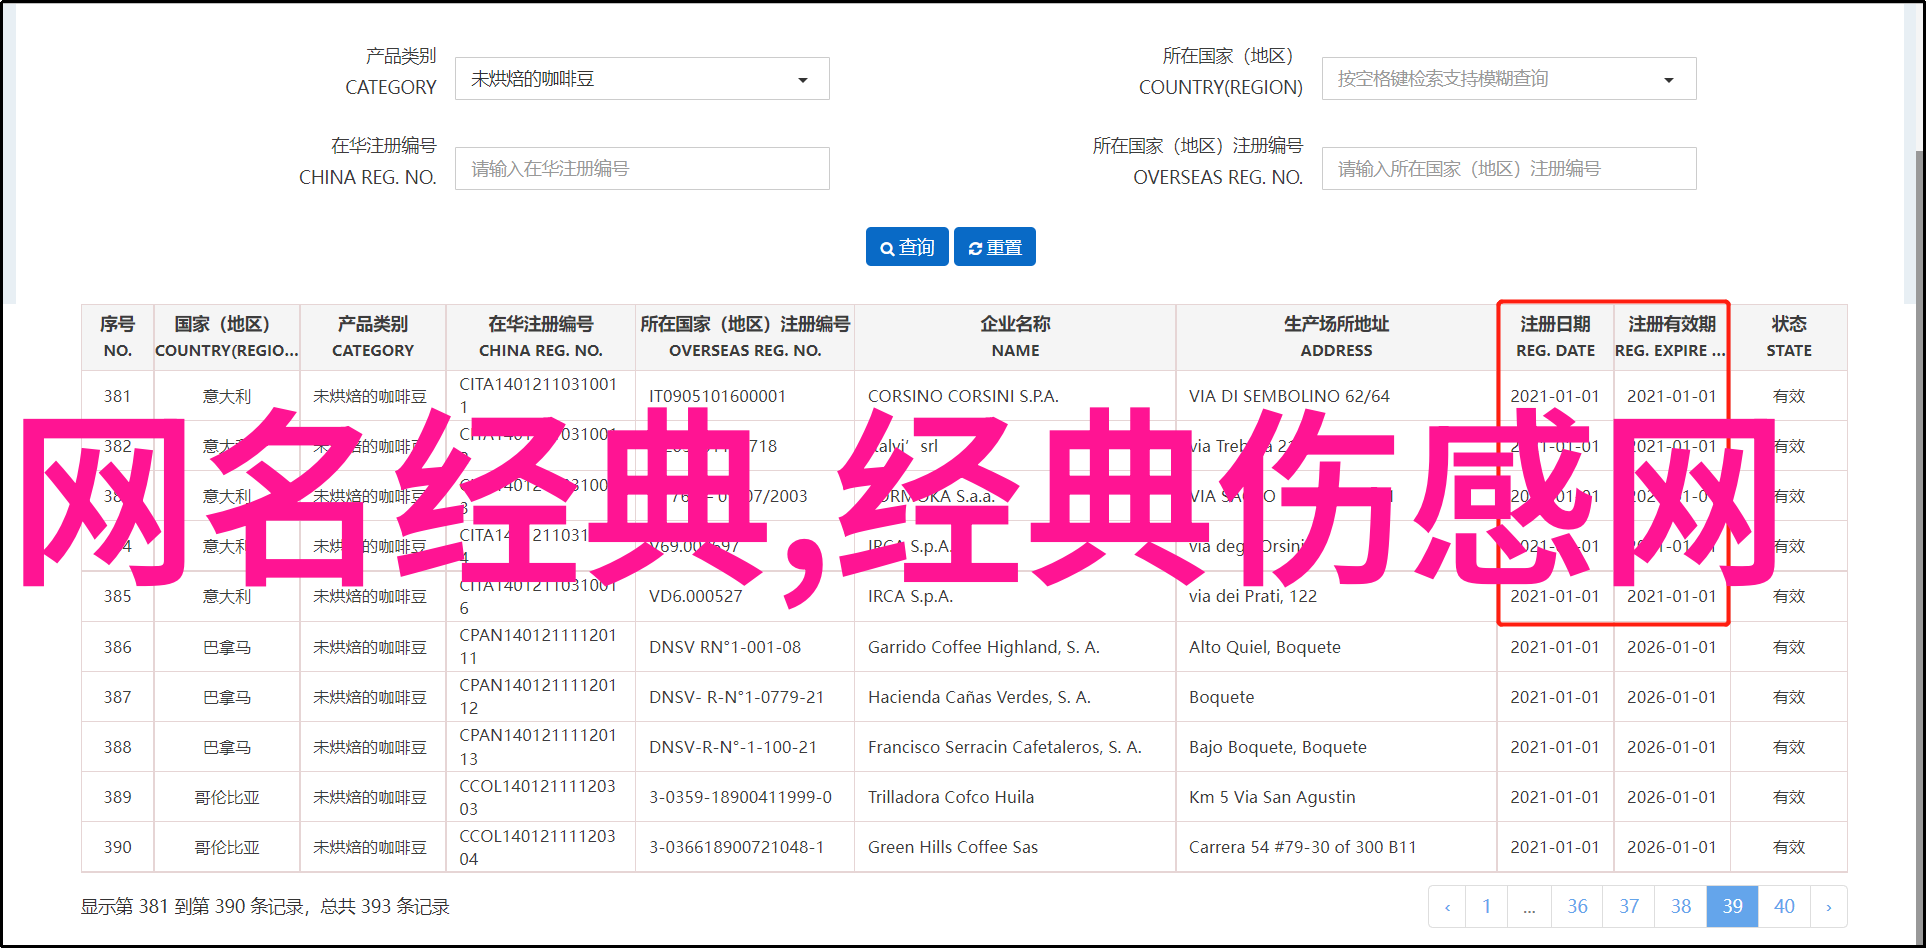
Task: Jump to page 1
Action: 1487,906
